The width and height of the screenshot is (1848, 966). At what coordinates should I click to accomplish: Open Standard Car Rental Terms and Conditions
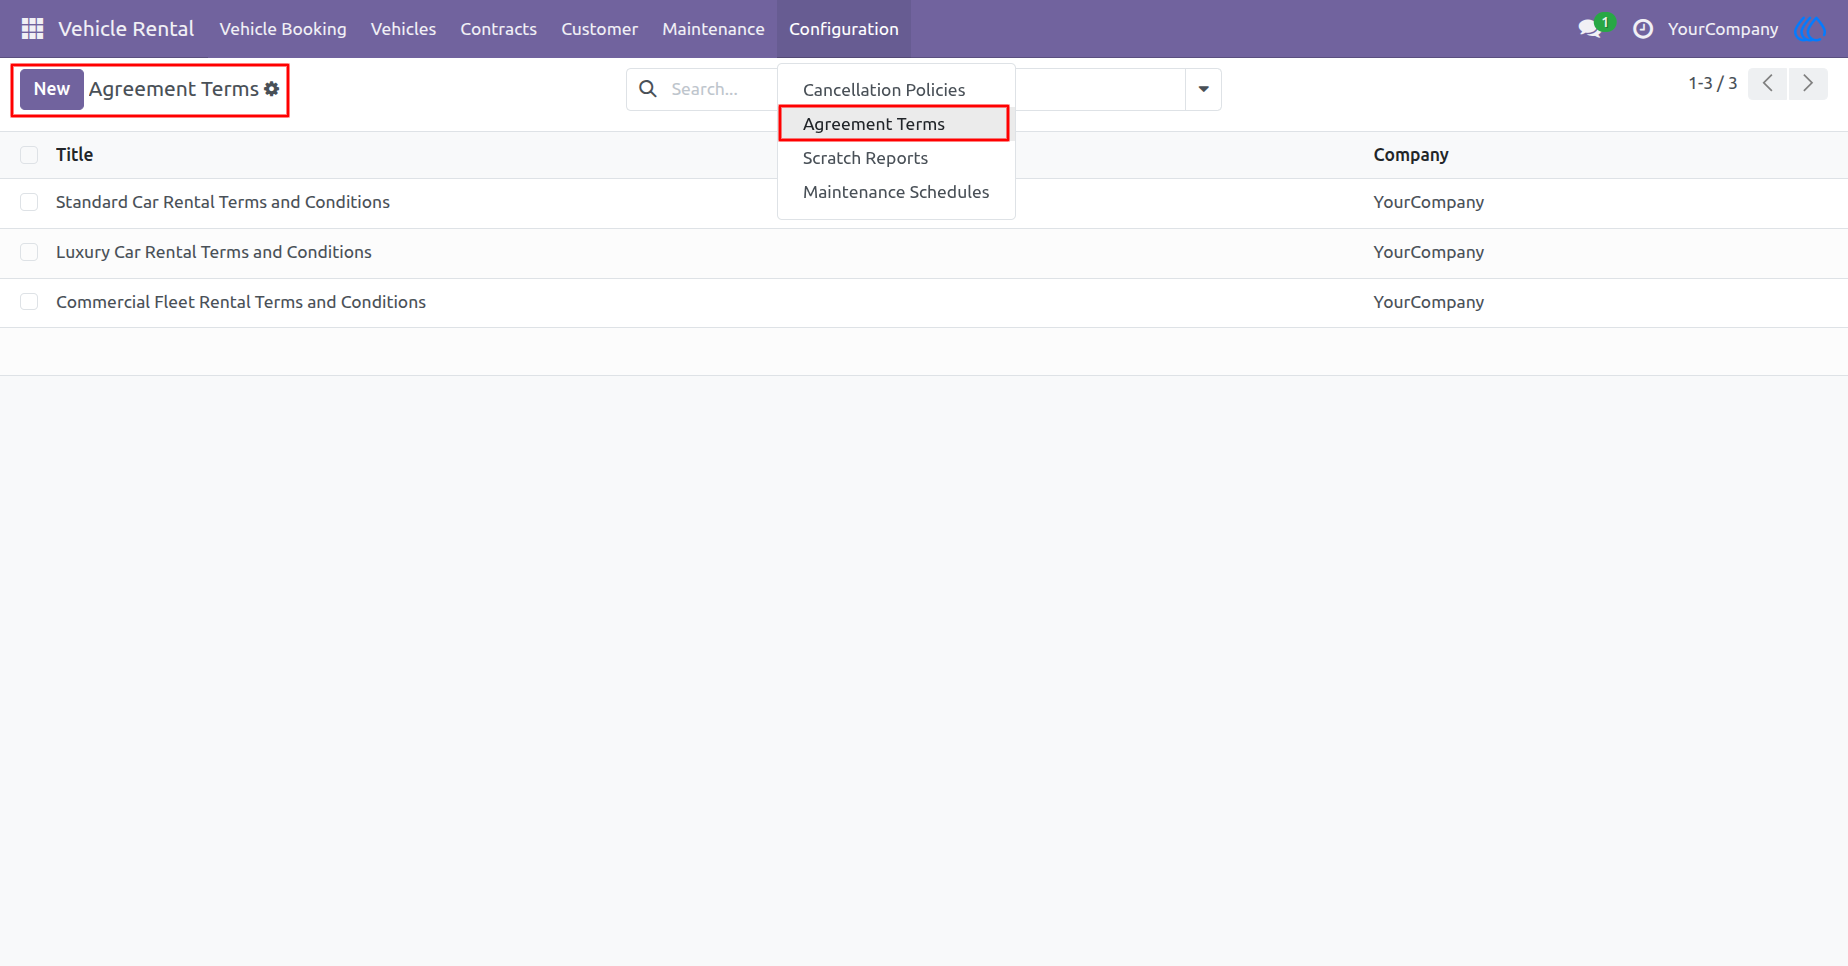coord(223,202)
